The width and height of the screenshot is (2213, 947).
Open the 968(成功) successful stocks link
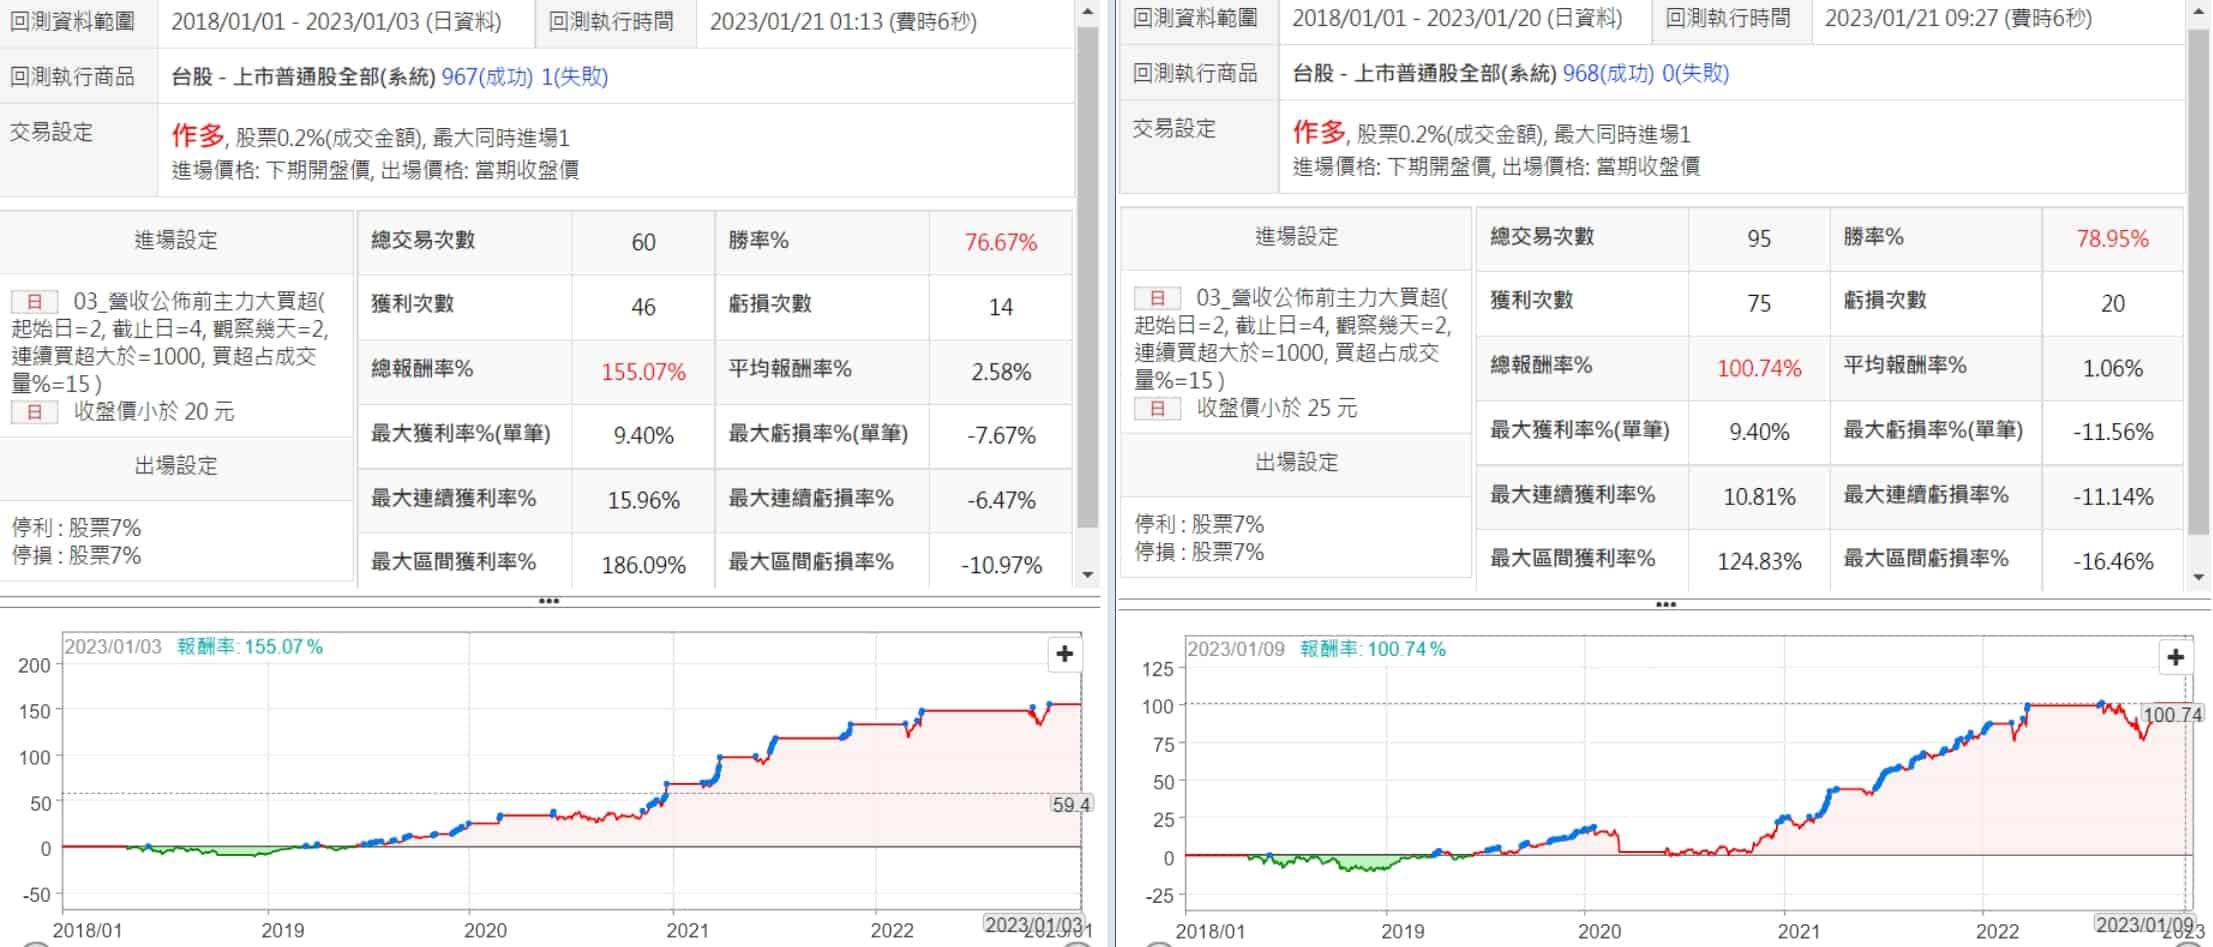[1608, 73]
